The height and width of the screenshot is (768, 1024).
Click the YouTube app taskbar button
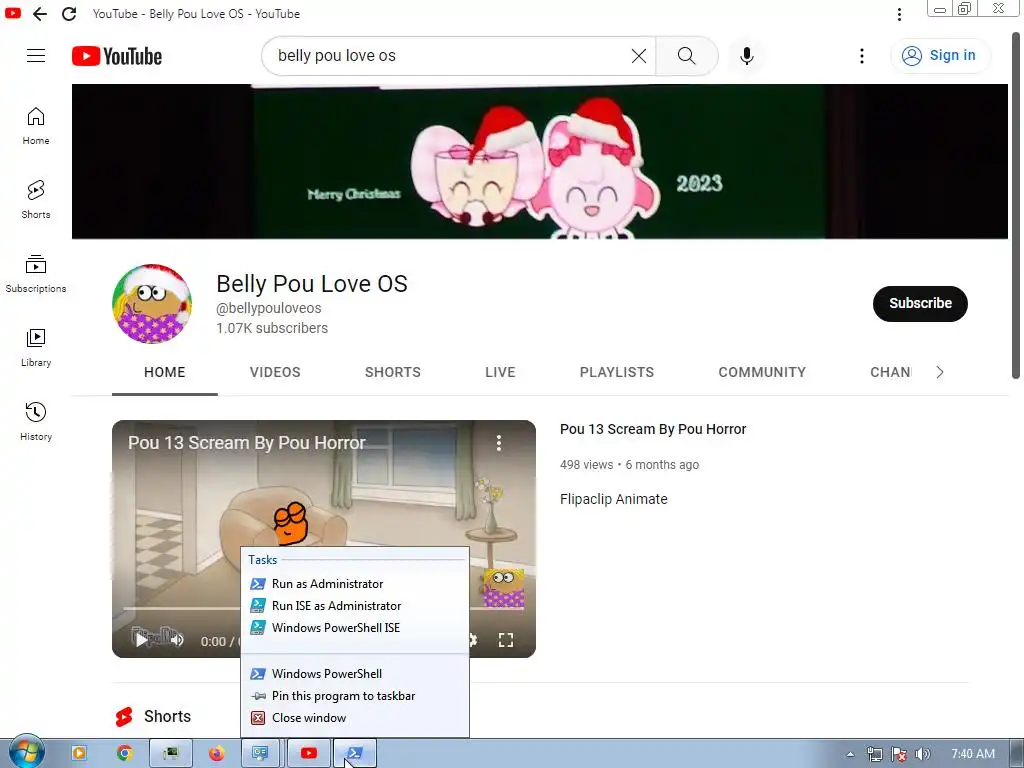(309, 754)
